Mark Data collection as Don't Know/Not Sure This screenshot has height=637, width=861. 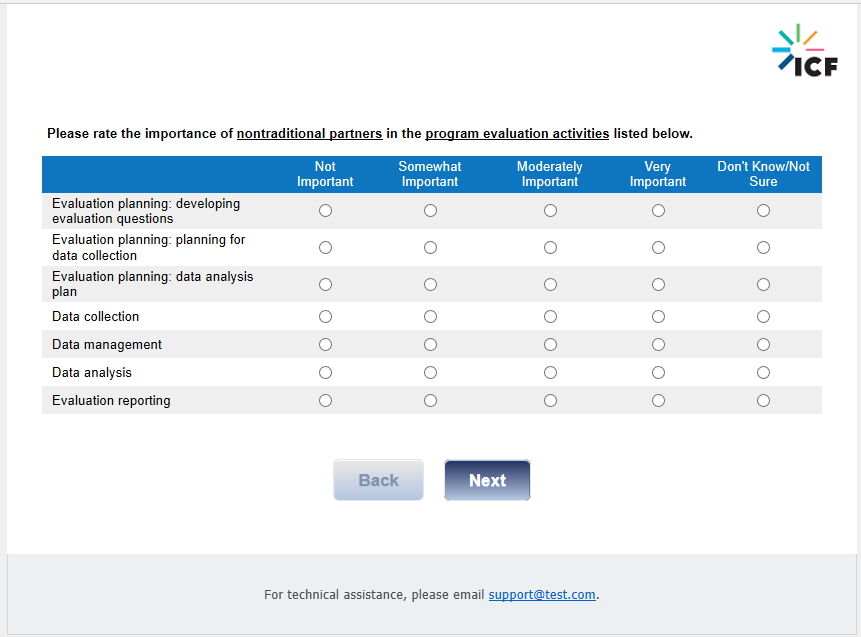(x=763, y=317)
